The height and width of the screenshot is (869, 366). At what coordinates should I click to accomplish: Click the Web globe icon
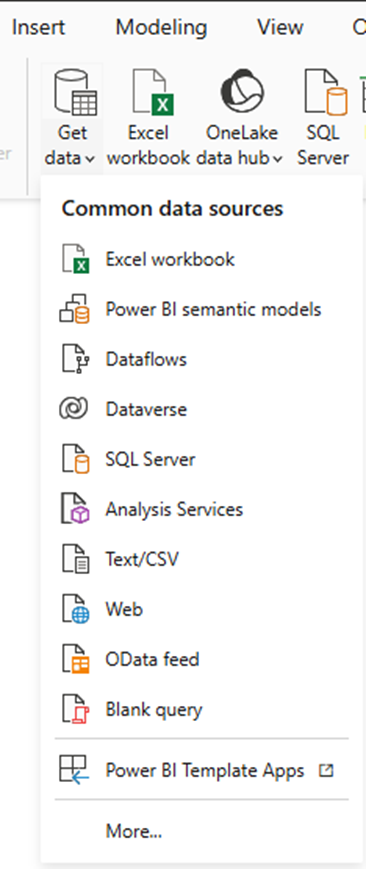click(x=75, y=610)
